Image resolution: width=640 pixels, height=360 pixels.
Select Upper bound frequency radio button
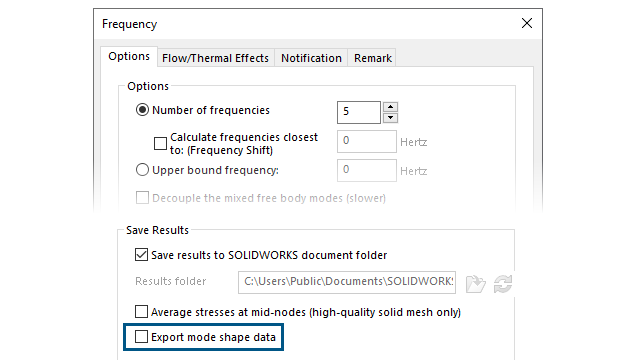point(142,170)
